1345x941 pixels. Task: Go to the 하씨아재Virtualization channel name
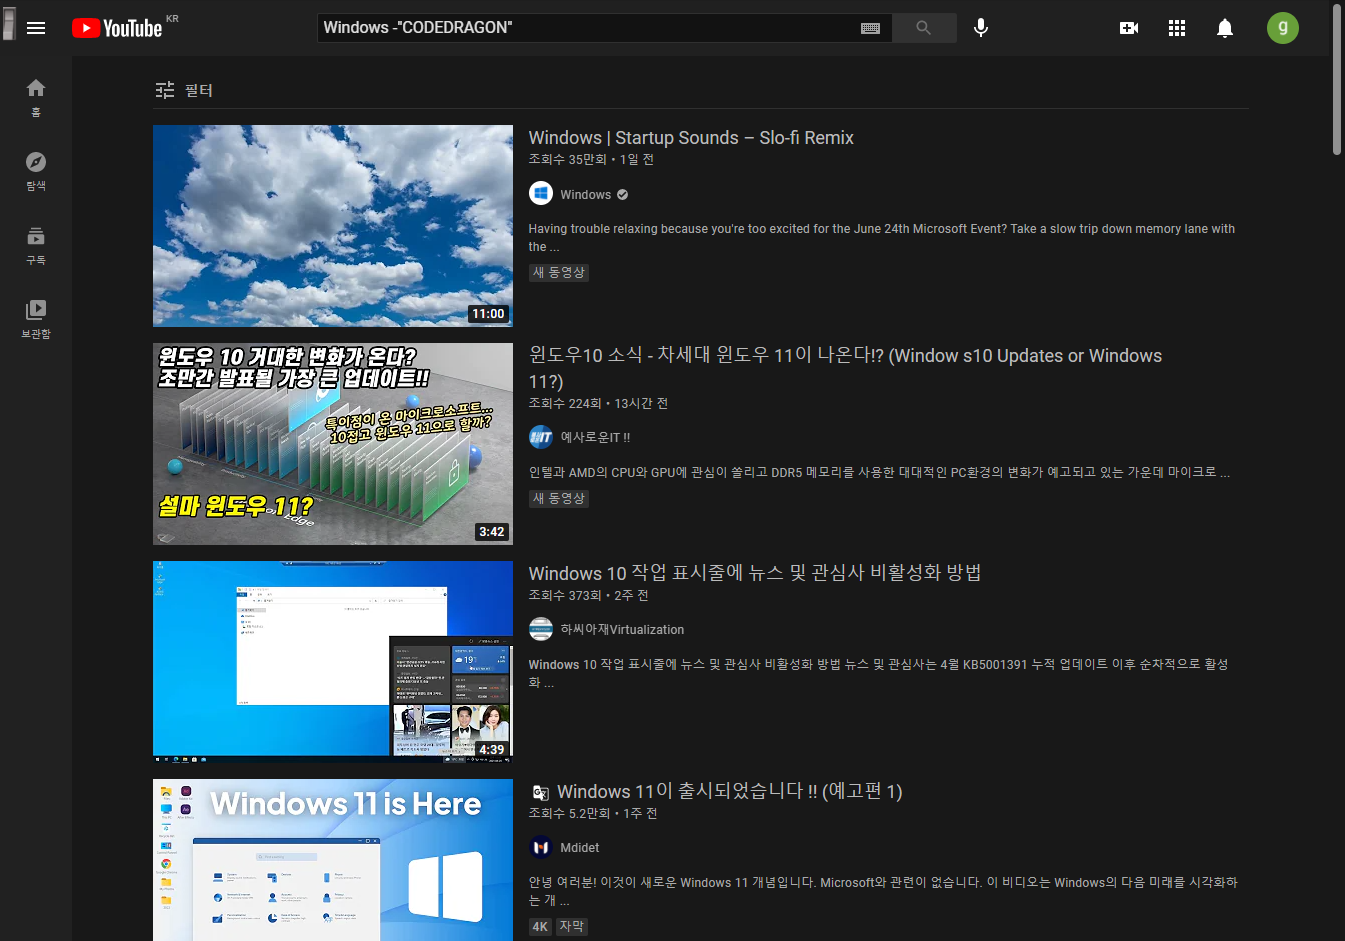(x=622, y=630)
